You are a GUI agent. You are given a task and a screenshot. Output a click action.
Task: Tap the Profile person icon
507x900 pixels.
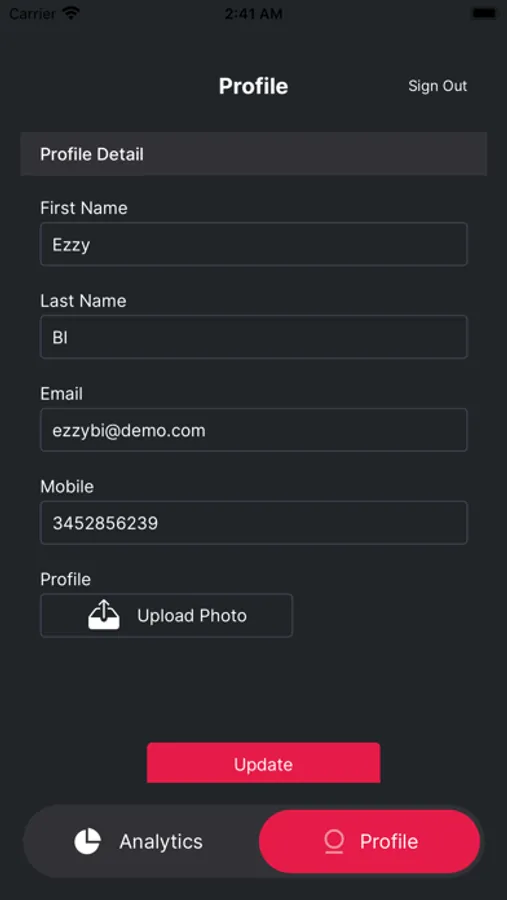pyautogui.click(x=334, y=841)
